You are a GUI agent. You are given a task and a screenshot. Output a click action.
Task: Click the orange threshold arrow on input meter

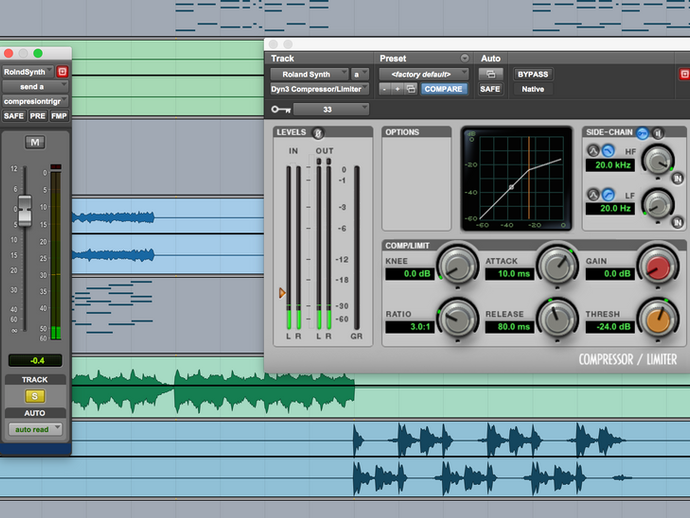[282, 293]
